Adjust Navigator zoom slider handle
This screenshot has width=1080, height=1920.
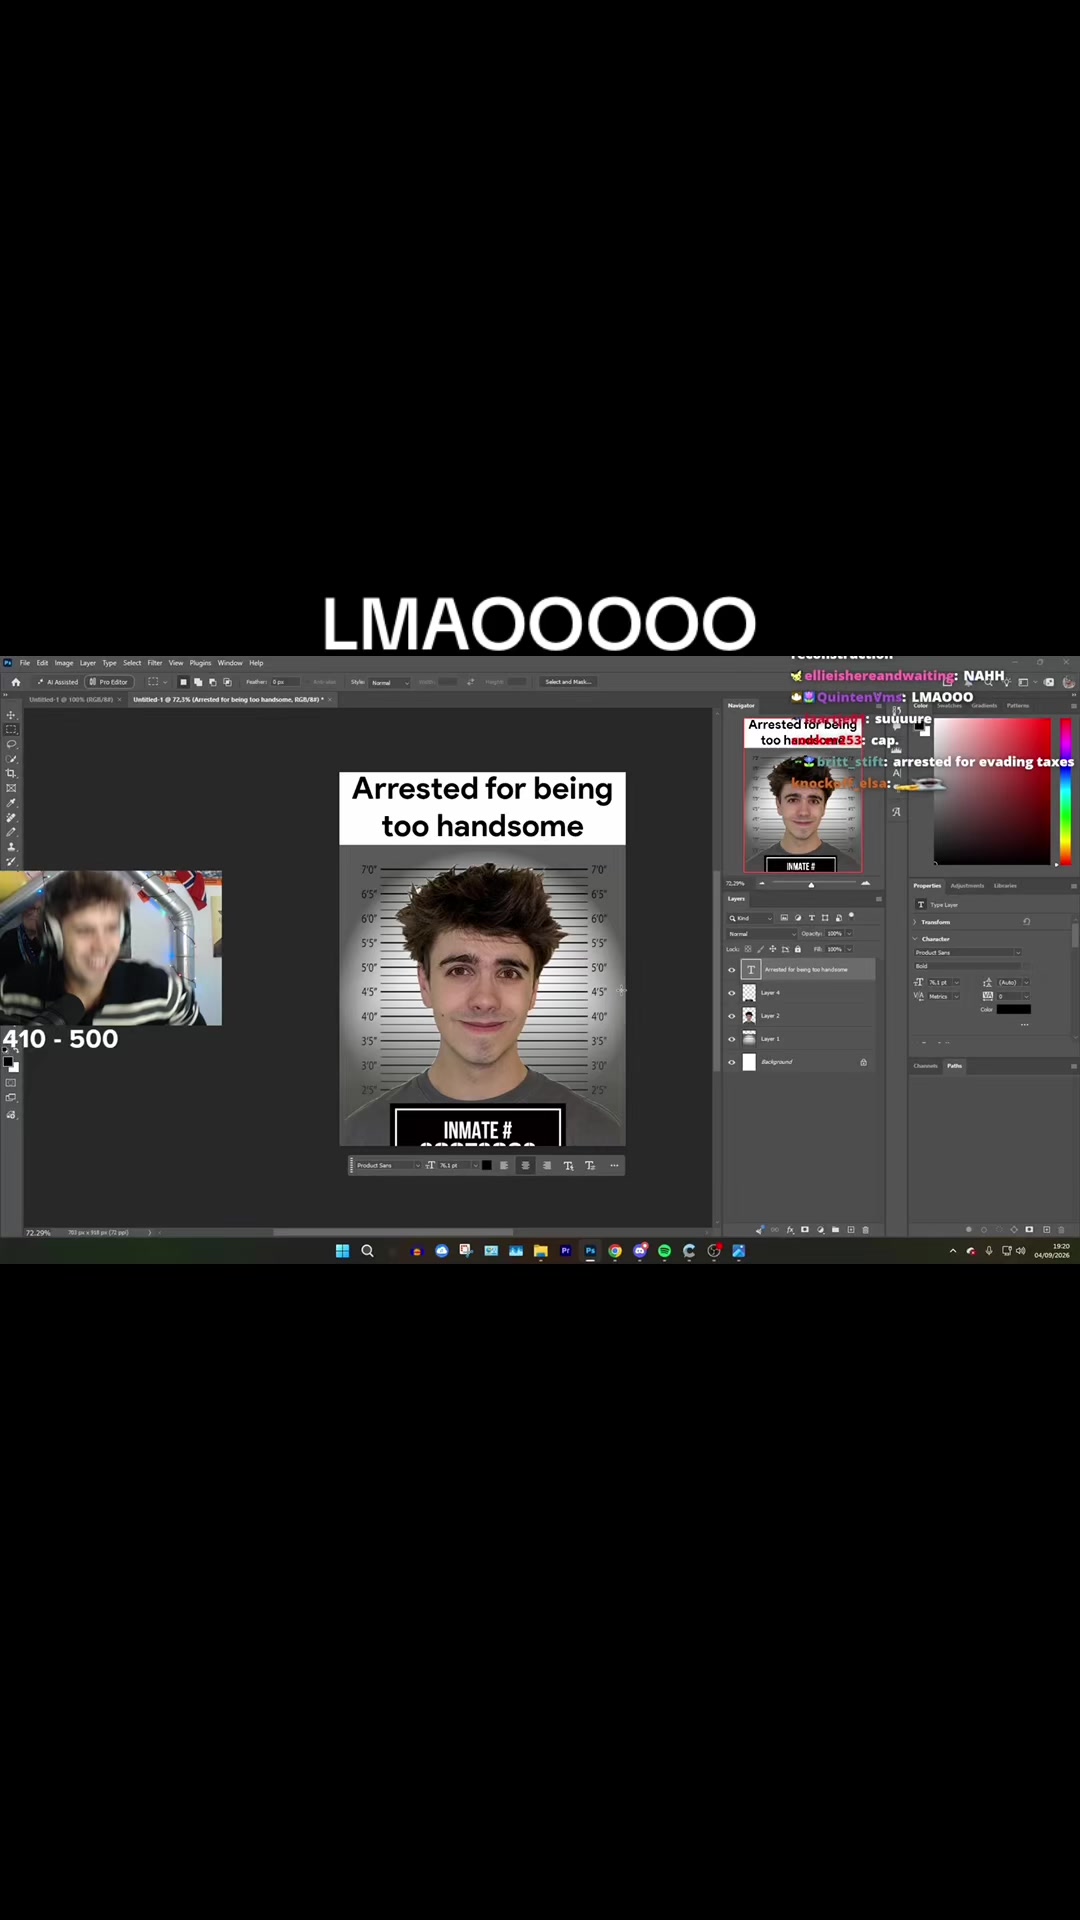(x=811, y=884)
